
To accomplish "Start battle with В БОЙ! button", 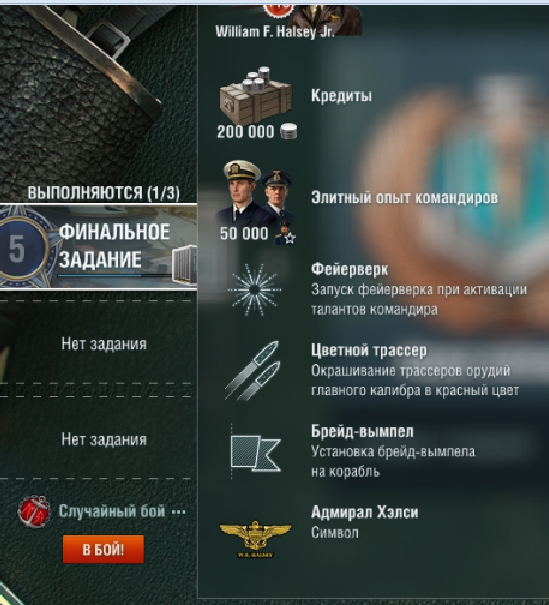I will point(103,549).
